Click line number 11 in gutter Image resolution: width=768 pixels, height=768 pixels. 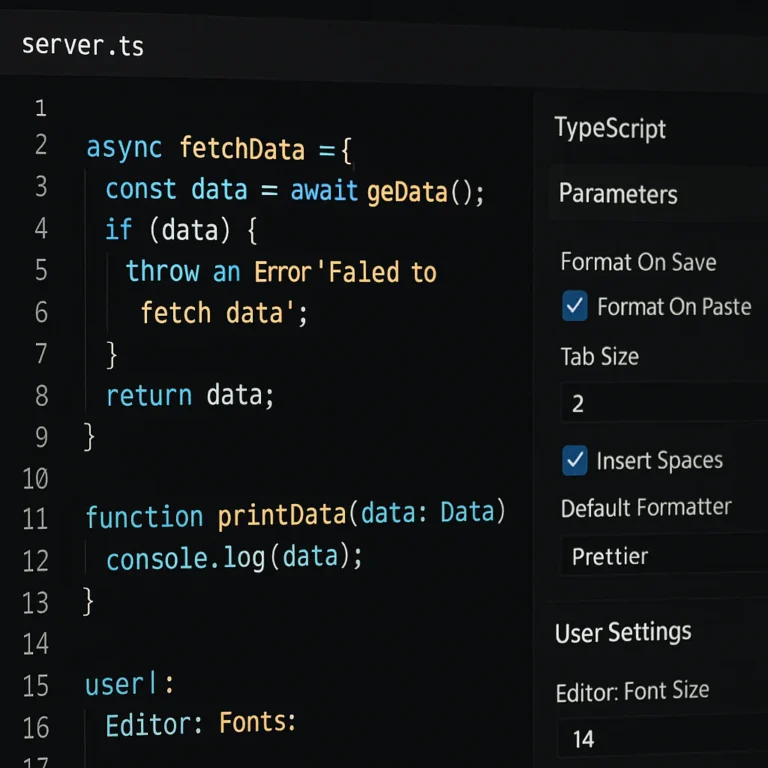tap(35, 519)
